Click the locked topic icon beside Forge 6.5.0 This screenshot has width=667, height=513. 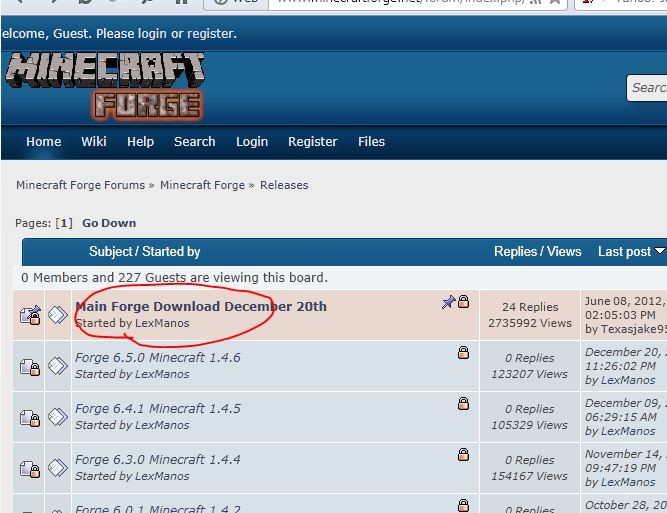click(x=30, y=366)
